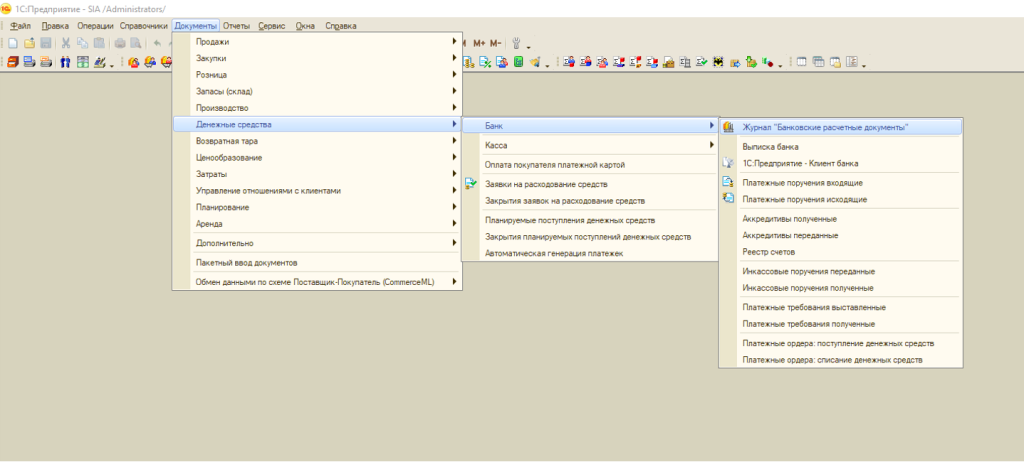
Task: Expand the Касса submenu
Action: pos(496,145)
